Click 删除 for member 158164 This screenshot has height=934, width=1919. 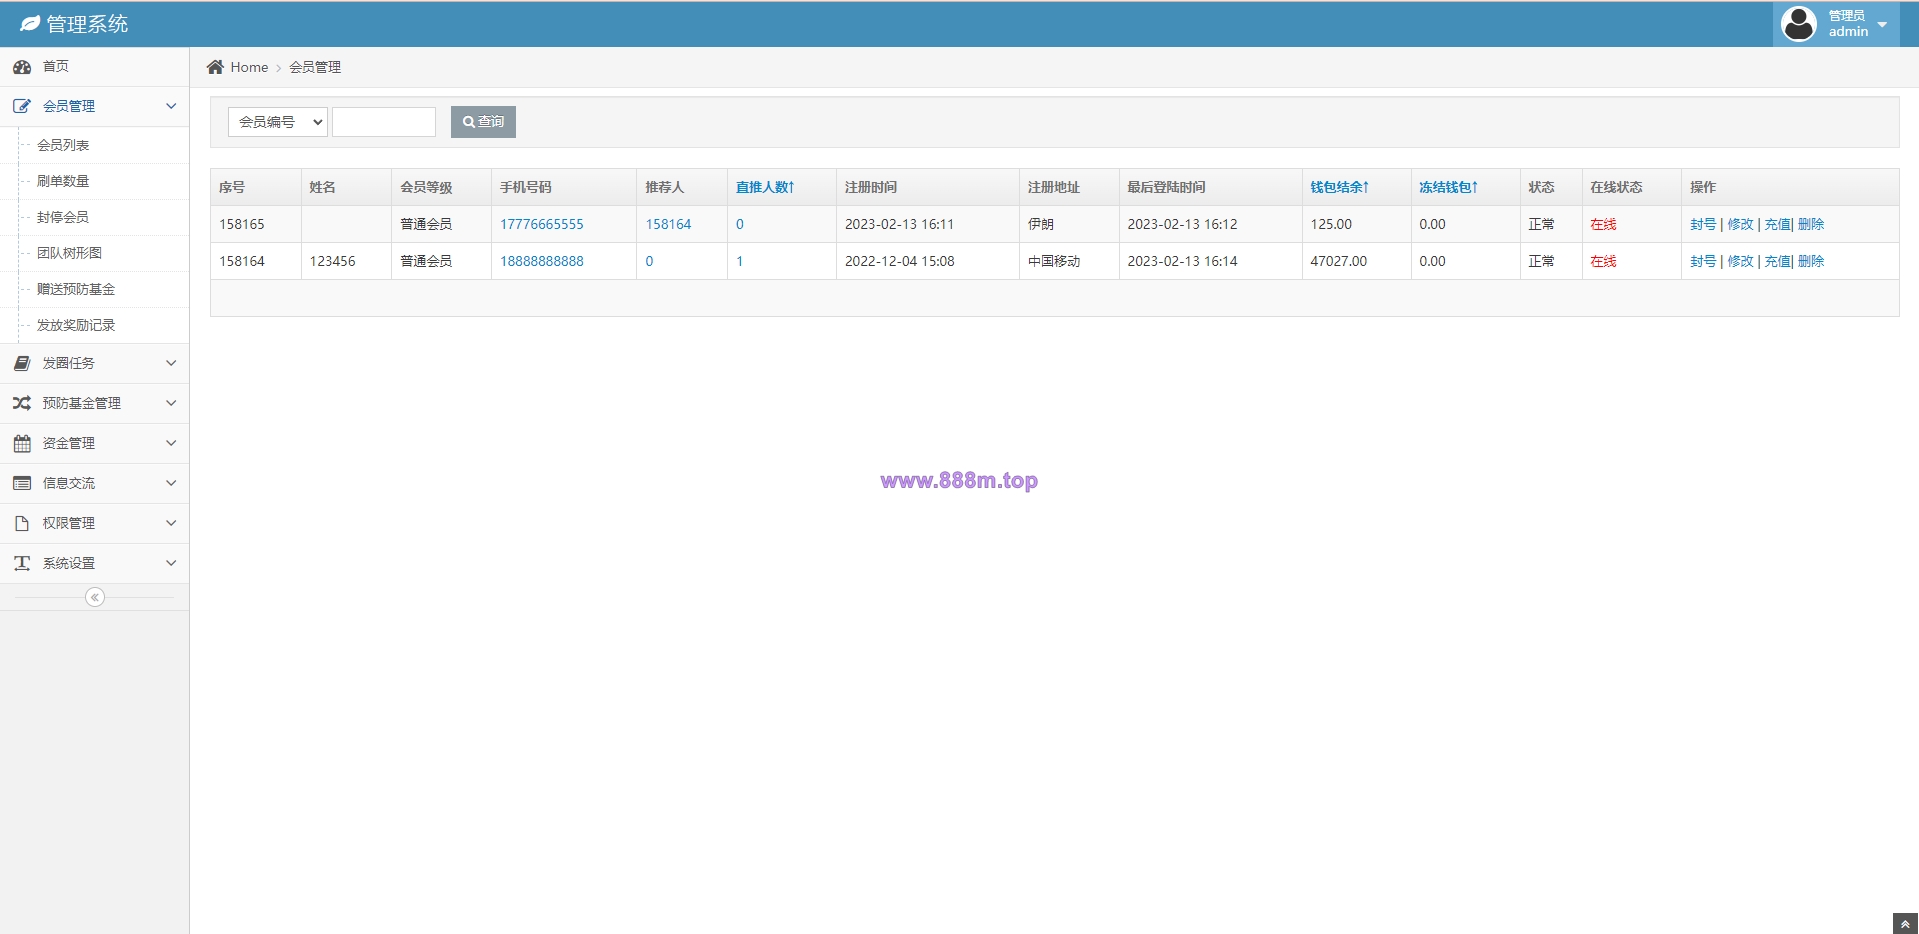tap(1811, 261)
